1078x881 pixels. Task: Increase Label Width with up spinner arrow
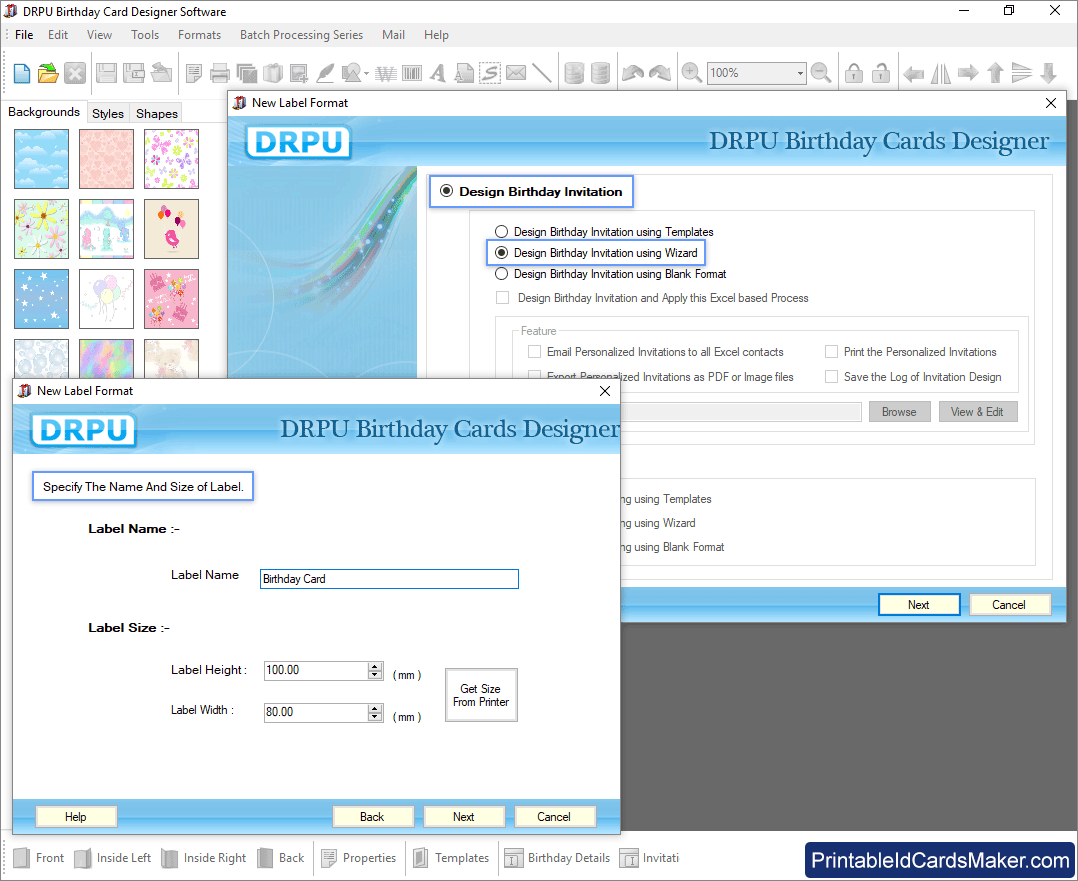[375, 708]
